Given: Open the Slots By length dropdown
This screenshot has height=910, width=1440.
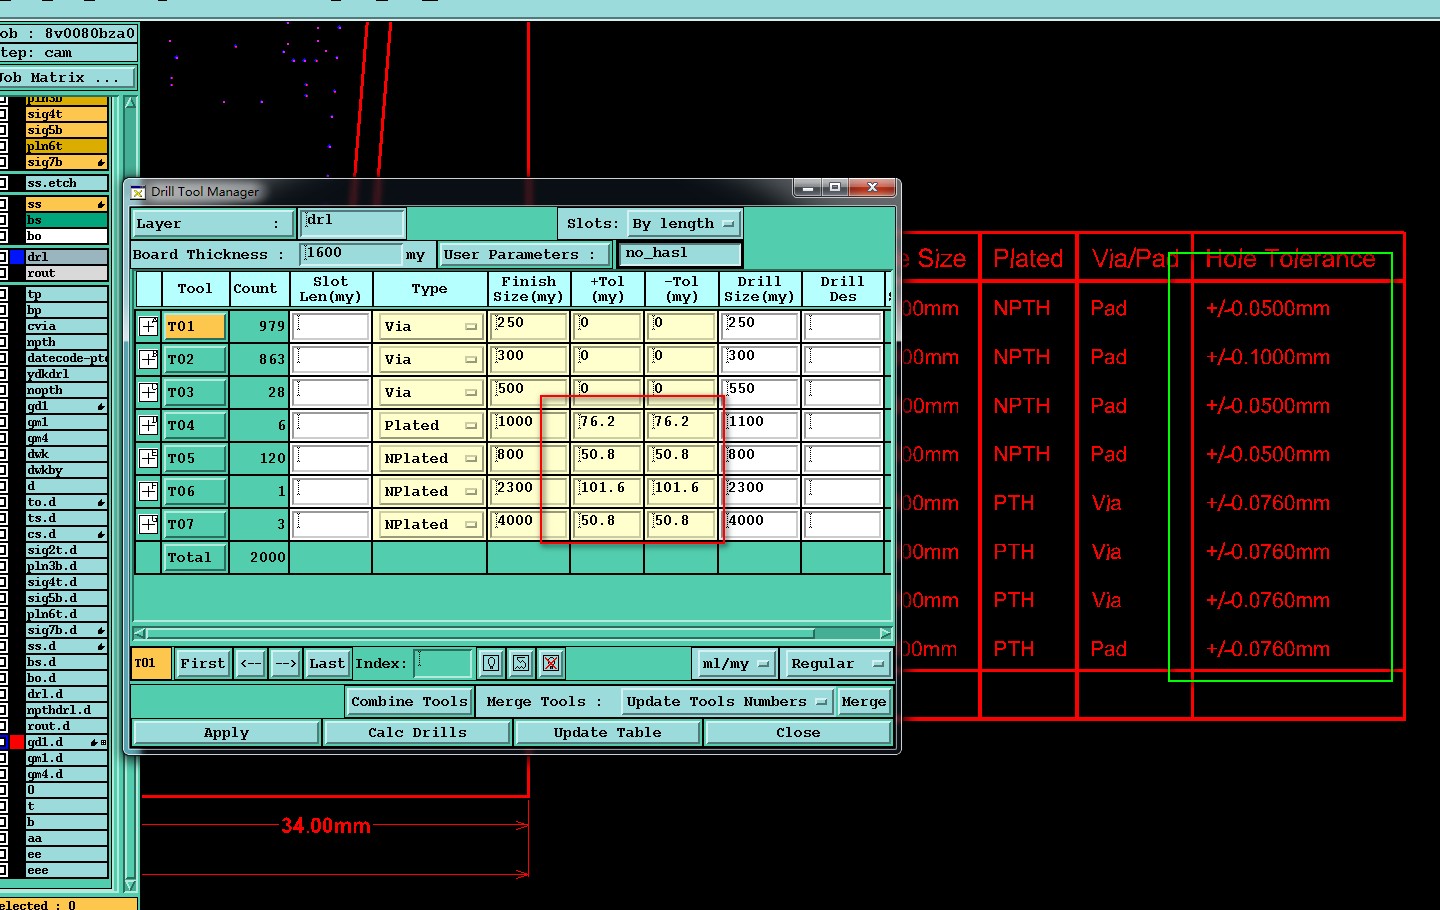Looking at the screenshot, I should click(x=684, y=224).
